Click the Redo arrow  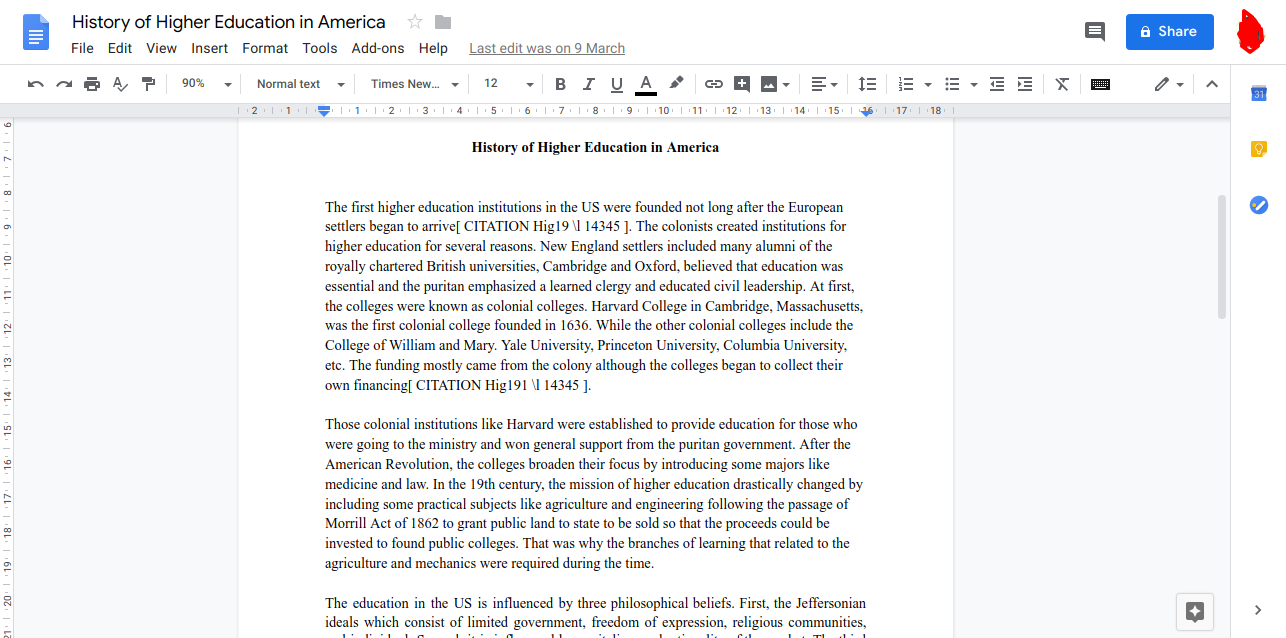(x=64, y=84)
